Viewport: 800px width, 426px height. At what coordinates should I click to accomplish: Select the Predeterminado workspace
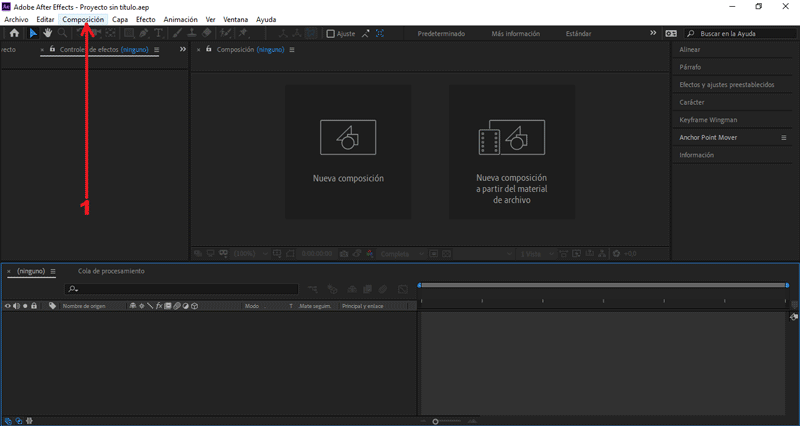pos(441,34)
